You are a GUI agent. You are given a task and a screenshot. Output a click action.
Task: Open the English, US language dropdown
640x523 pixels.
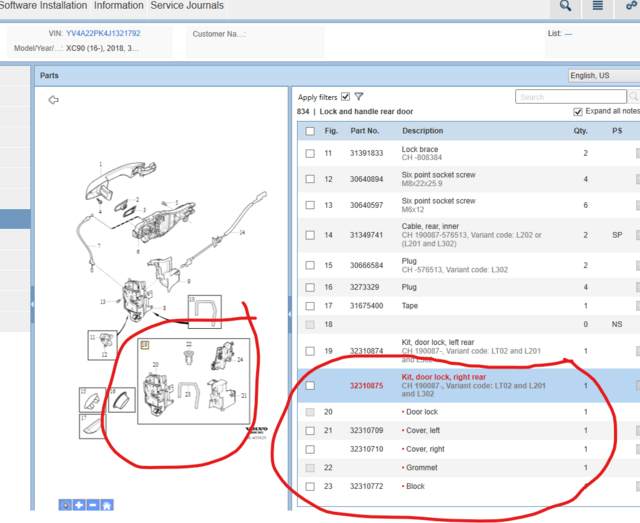pos(602,75)
